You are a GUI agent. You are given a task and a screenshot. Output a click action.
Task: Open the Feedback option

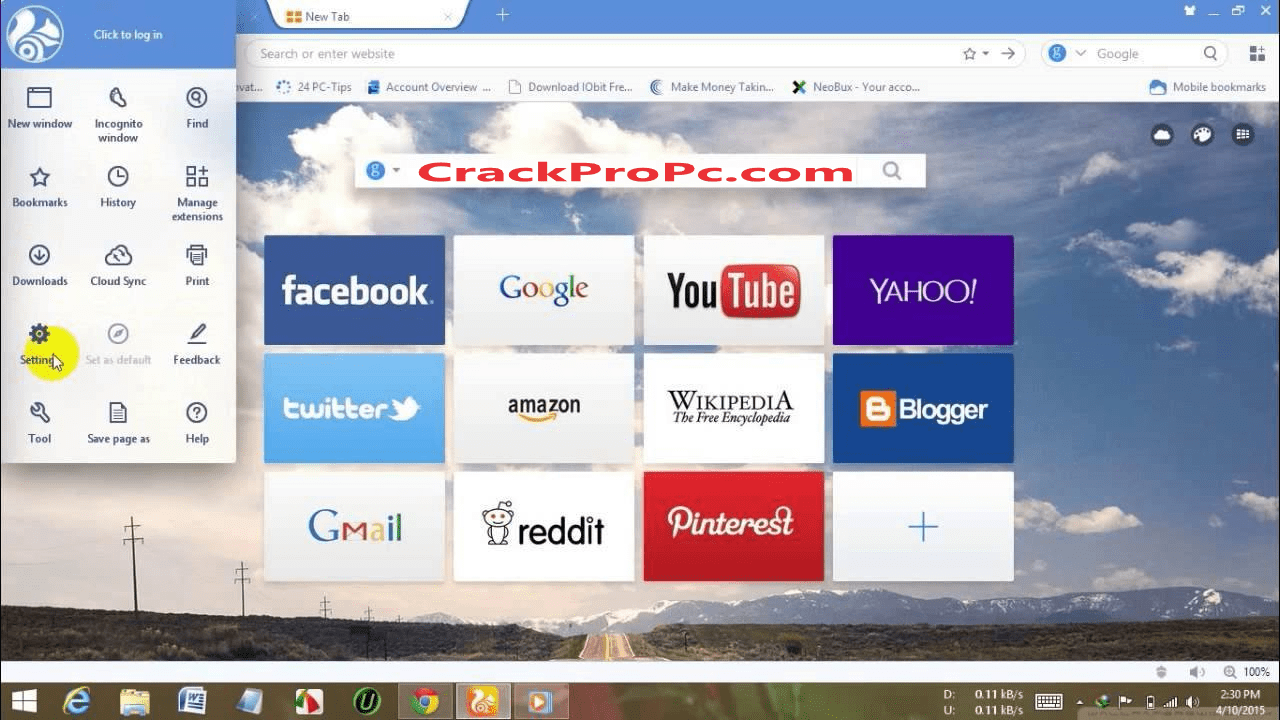click(197, 345)
